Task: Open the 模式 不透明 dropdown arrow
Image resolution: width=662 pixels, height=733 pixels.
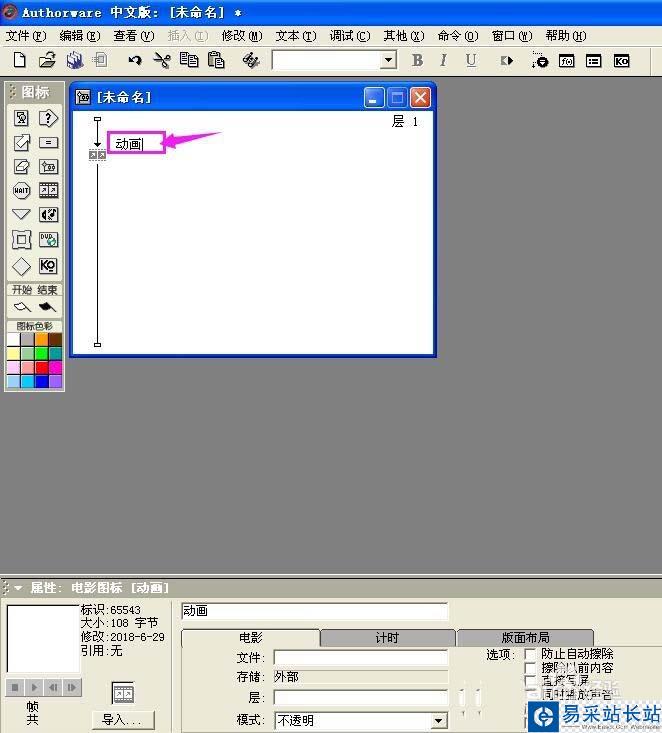Action: pyautogui.click(x=438, y=720)
